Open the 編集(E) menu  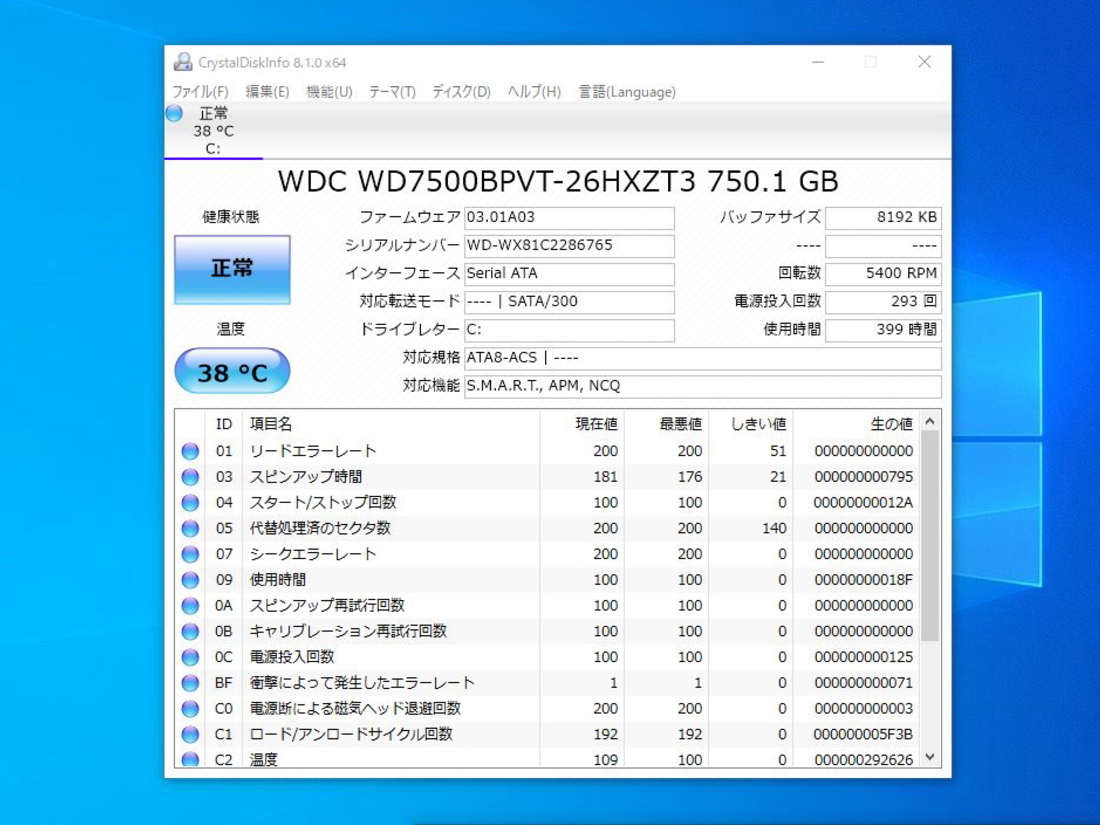(267, 92)
